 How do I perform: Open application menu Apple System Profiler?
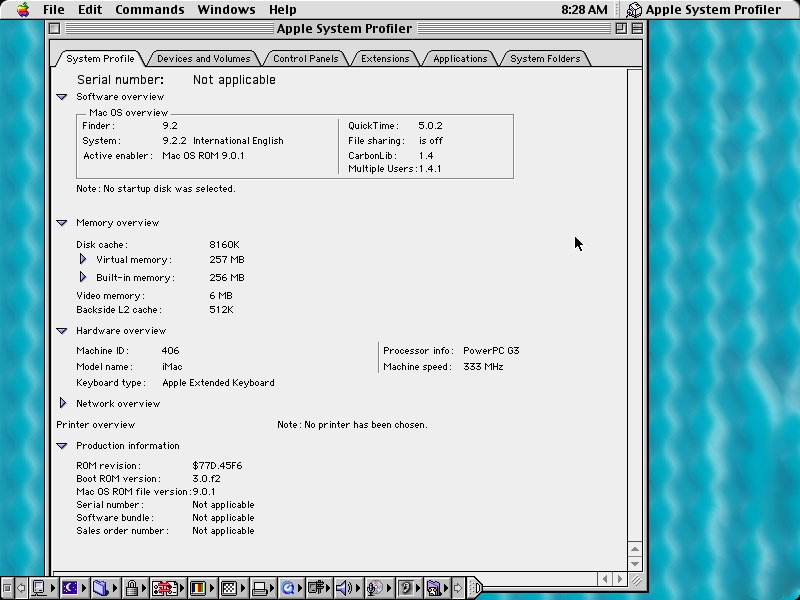(704, 9)
